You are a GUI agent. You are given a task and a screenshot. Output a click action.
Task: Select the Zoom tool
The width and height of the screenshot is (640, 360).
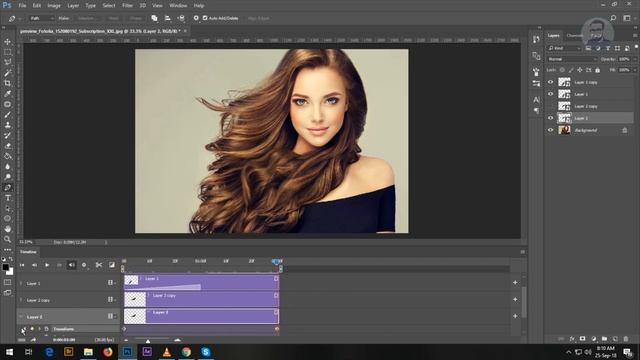[x=7, y=239]
